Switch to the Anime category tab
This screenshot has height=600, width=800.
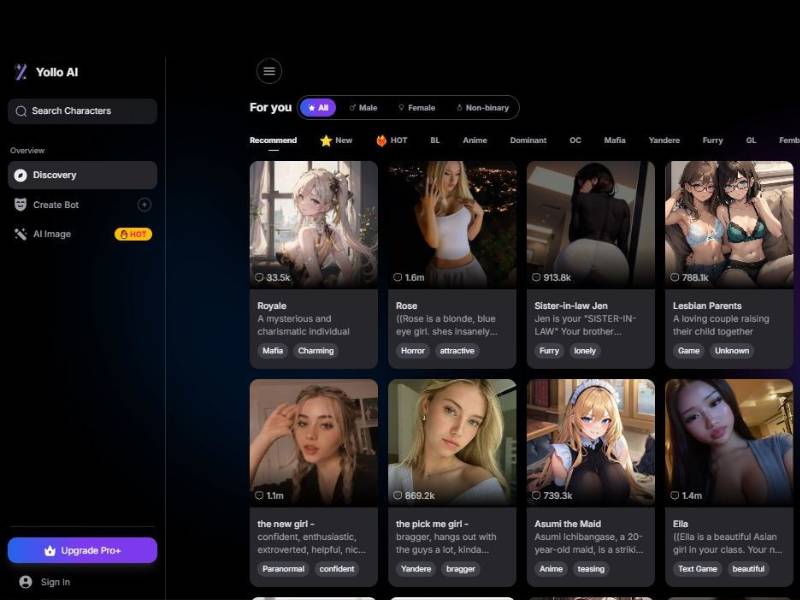click(x=474, y=140)
